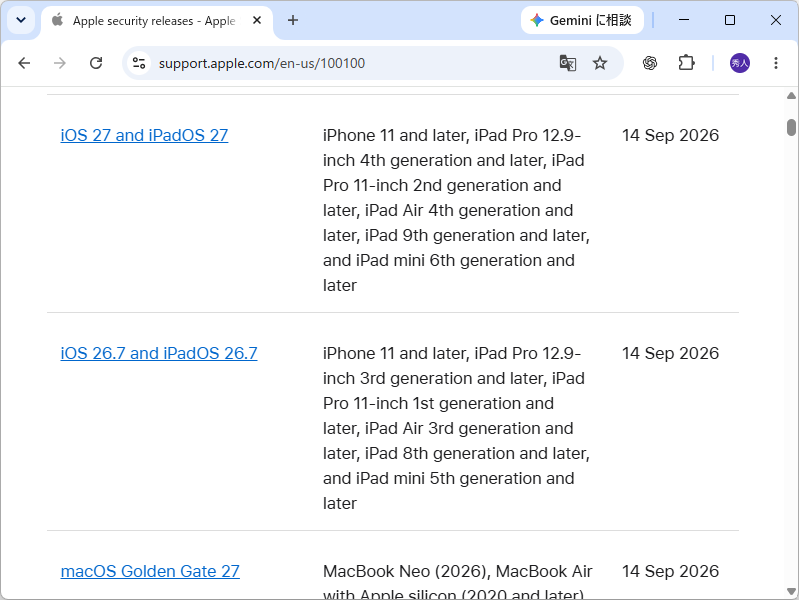Click text "MacBook Neo (2026), MacBook Air"
The width and height of the screenshot is (799, 600).
tap(458, 571)
